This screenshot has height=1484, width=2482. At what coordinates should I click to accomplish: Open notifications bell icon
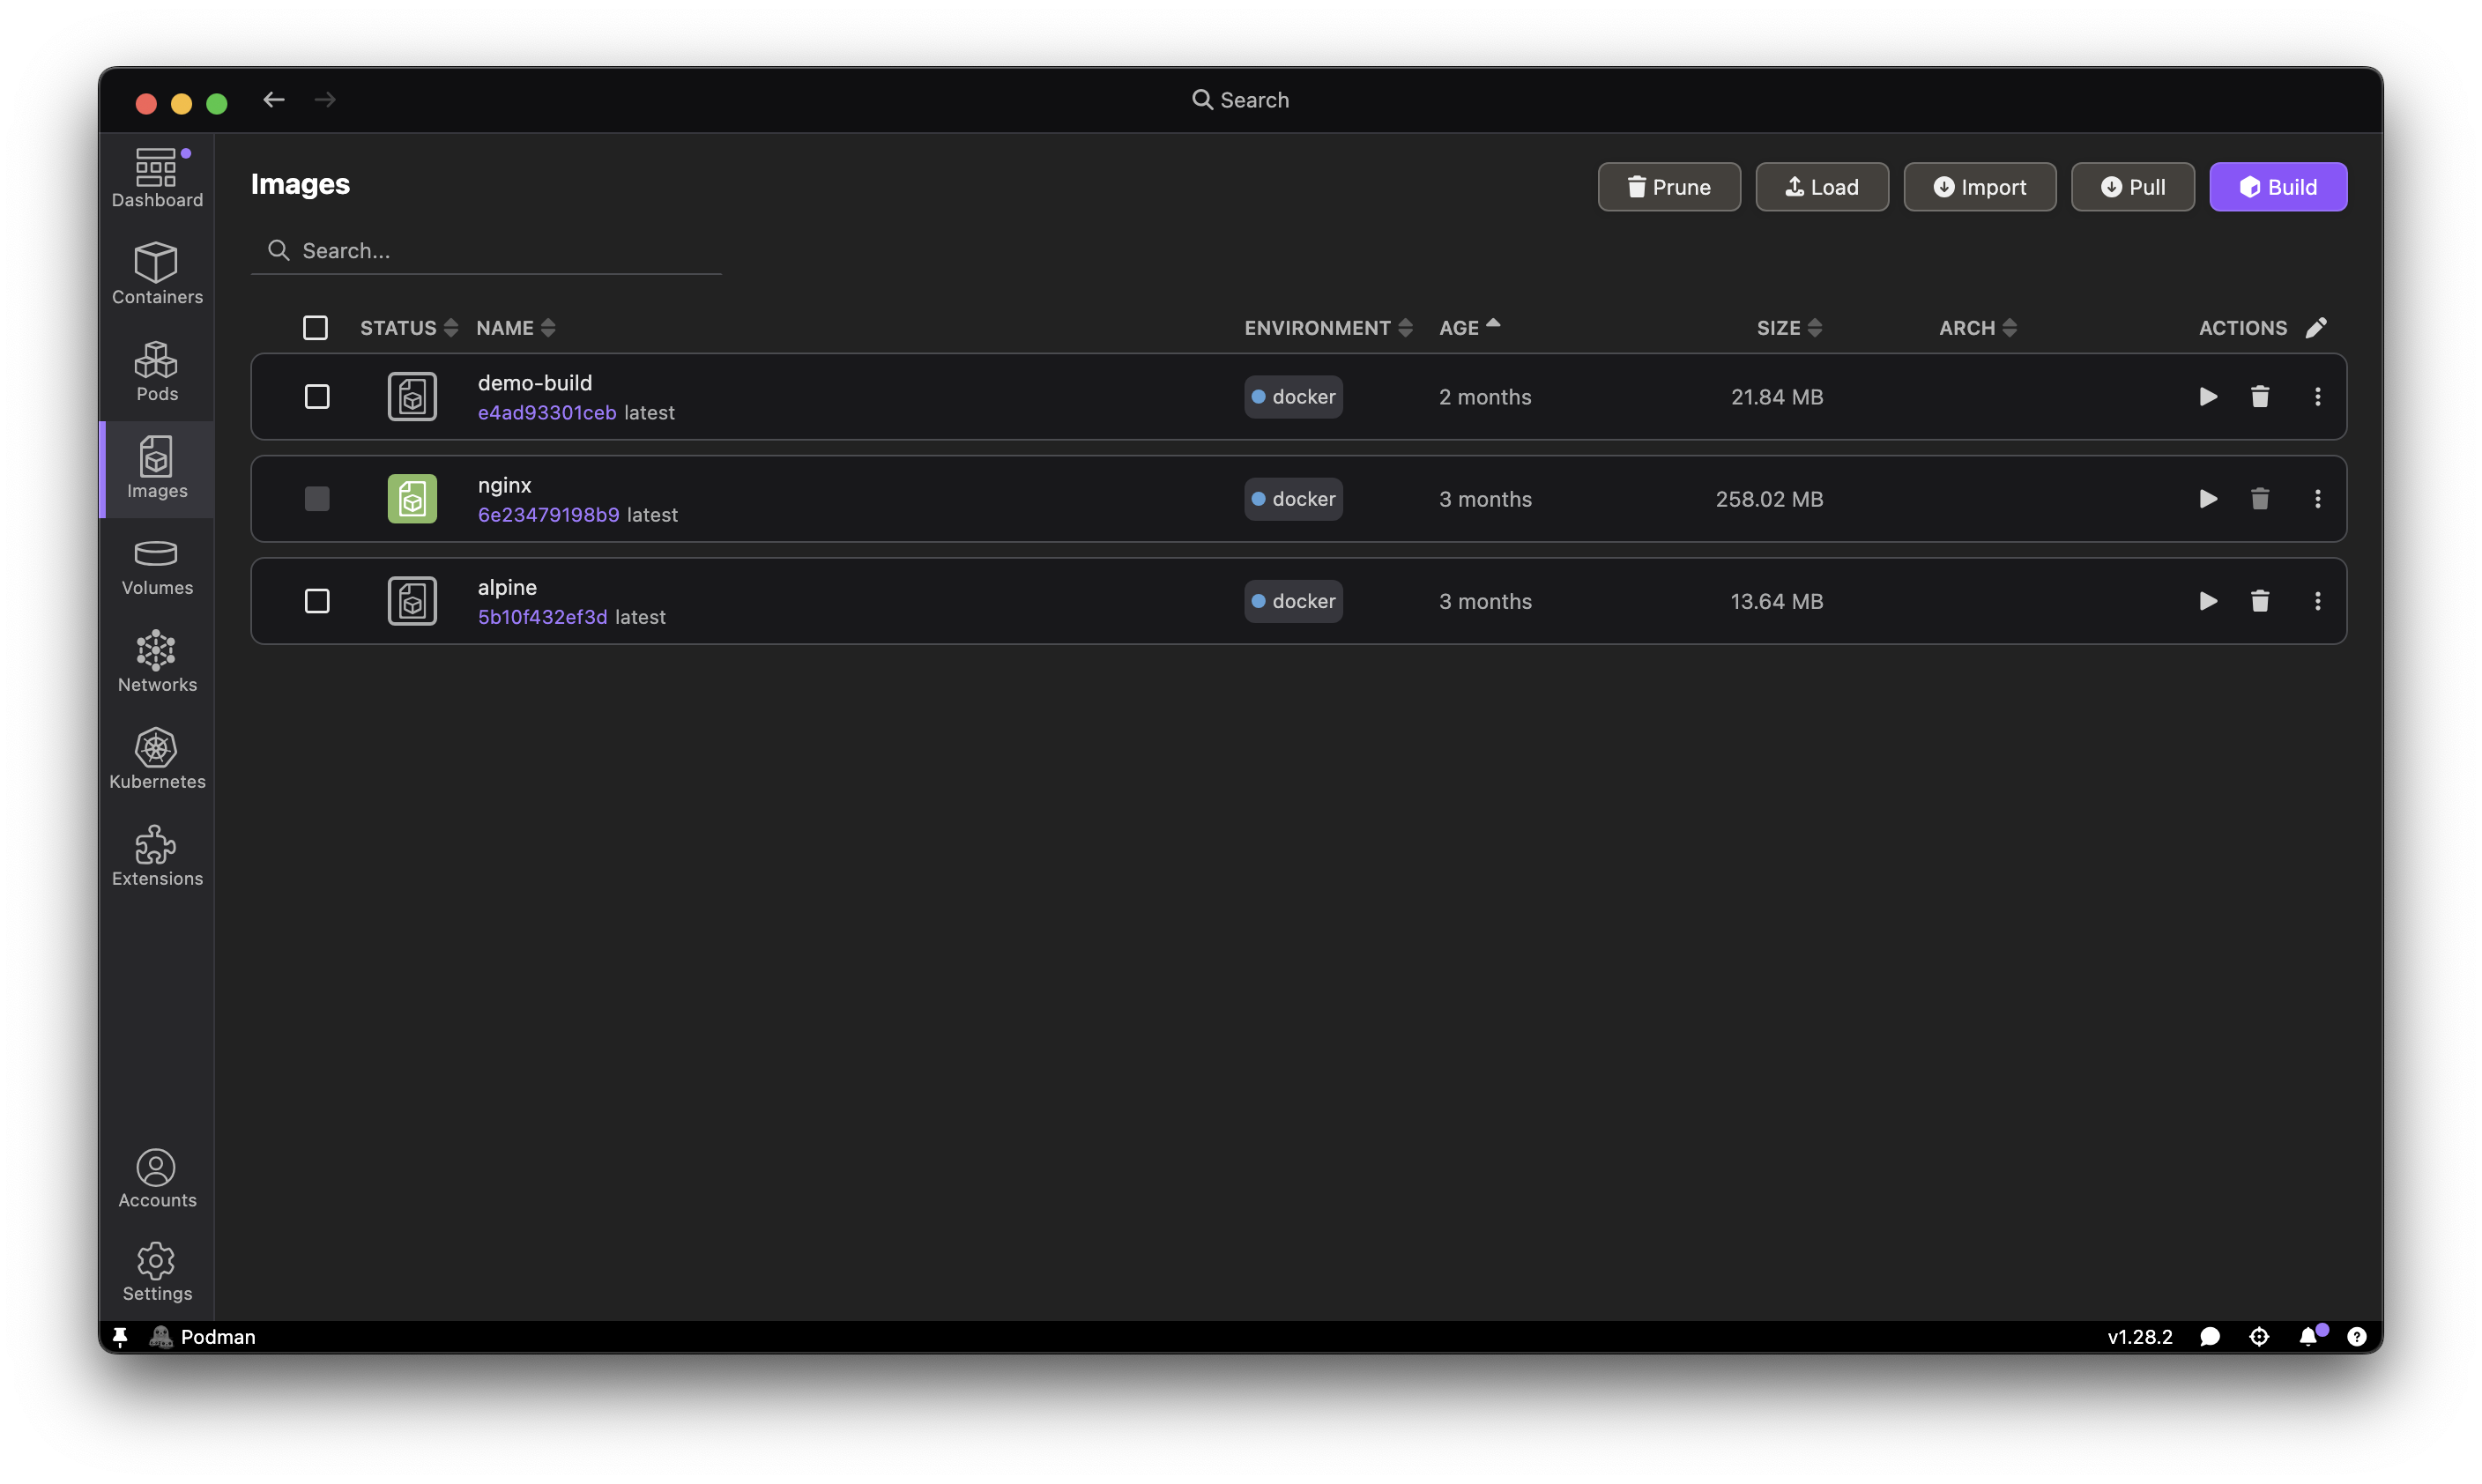[x=2308, y=1336]
